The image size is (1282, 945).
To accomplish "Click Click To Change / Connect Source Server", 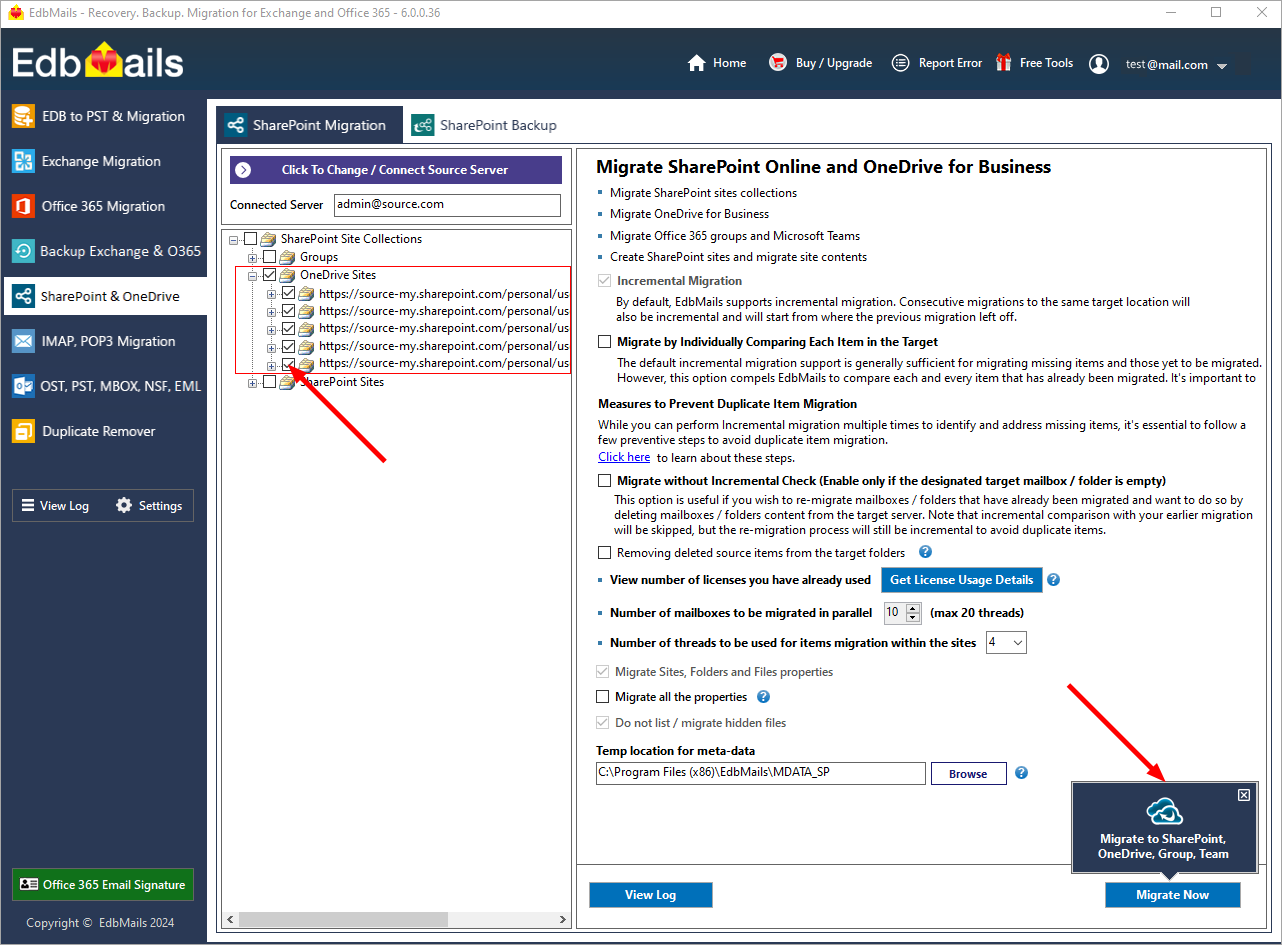I will [396, 170].
